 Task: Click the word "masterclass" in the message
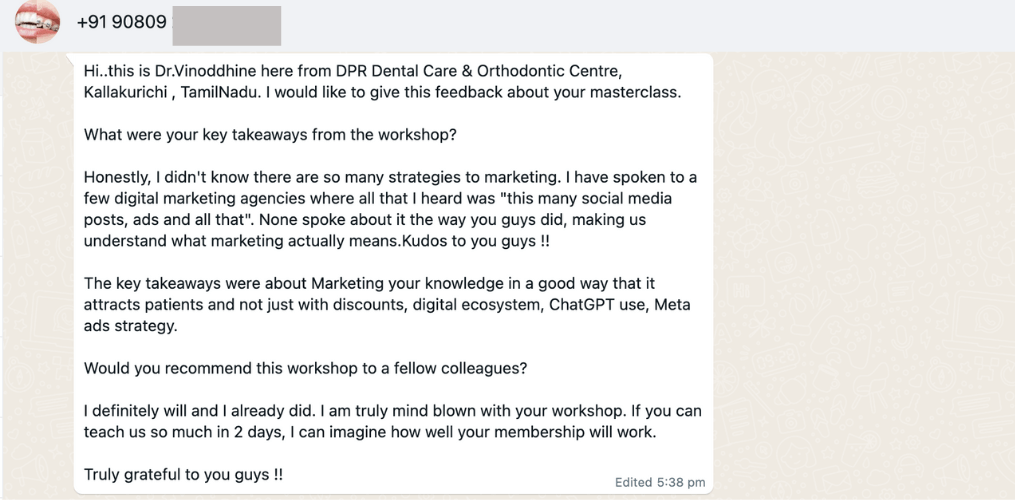point(638,91)
